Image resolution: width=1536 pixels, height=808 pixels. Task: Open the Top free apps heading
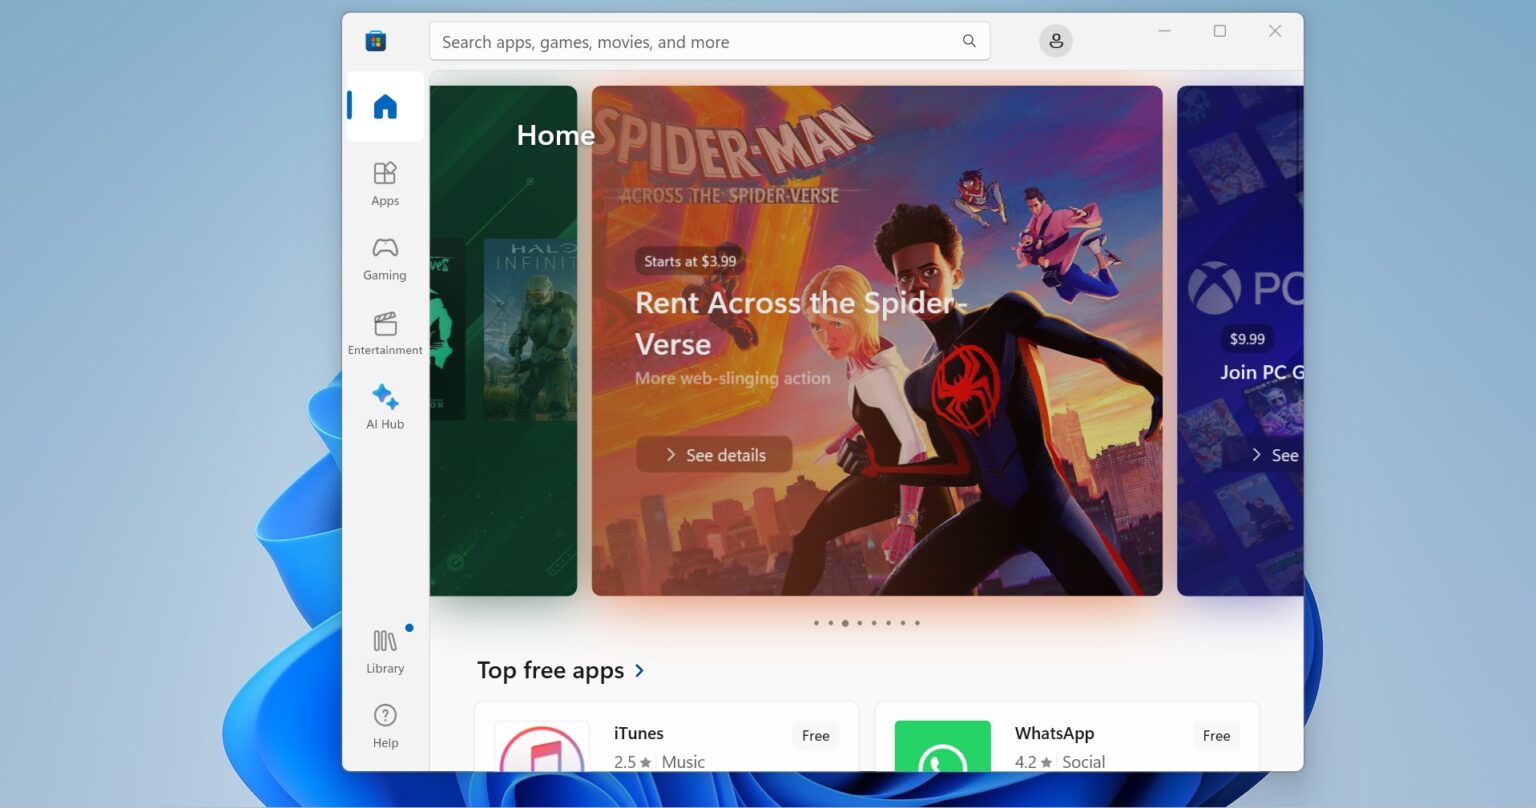click(x=550, y=670)
